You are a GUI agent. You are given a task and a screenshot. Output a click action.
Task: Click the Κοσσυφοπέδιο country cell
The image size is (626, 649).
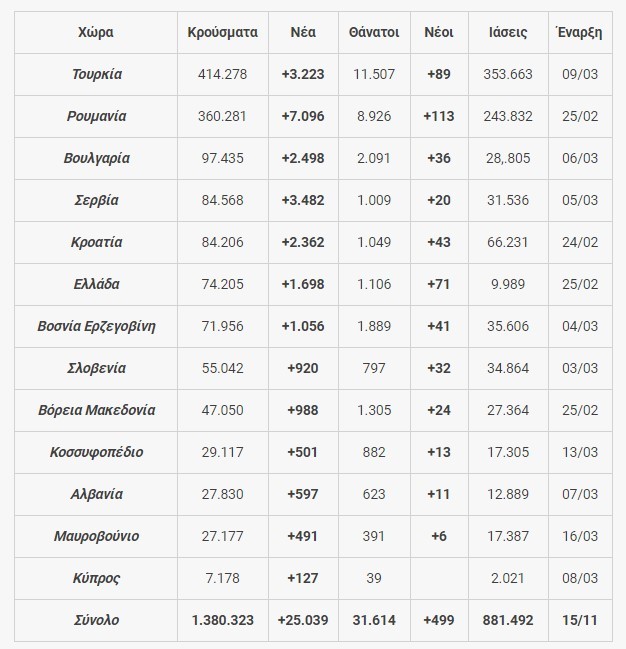pyautogui.click(x=96, y=452)
